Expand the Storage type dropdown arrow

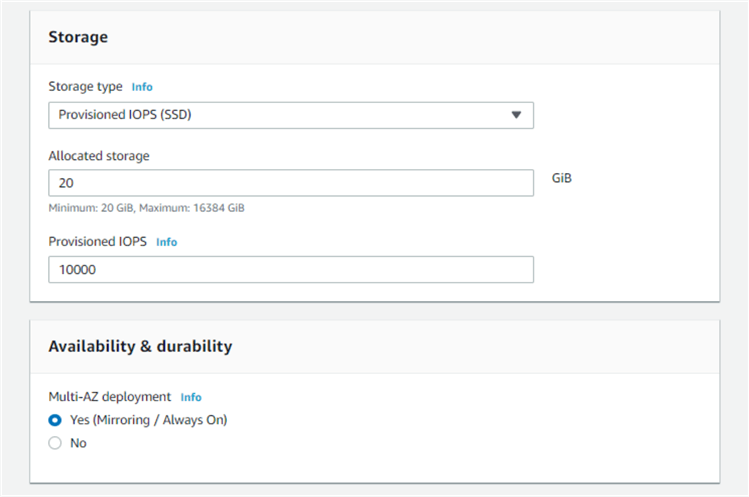[516, 115]
